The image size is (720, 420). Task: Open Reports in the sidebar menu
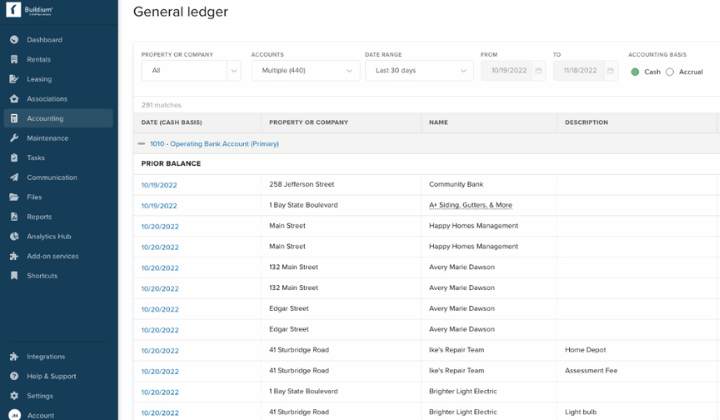pos(39,217)
